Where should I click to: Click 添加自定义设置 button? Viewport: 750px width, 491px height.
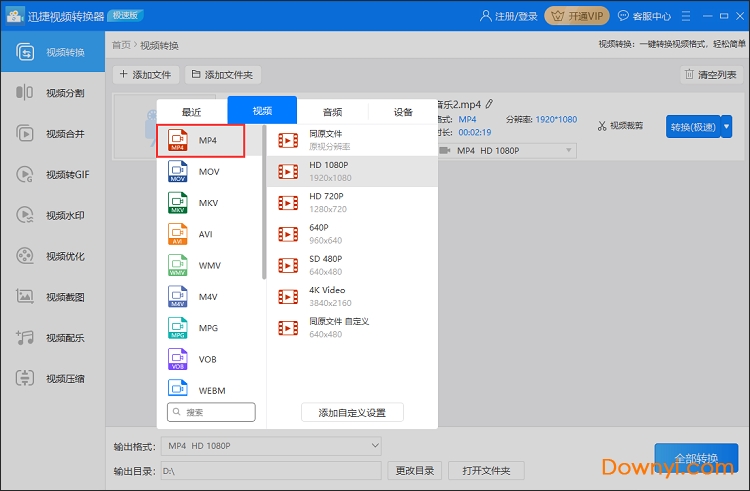point(352,413)
